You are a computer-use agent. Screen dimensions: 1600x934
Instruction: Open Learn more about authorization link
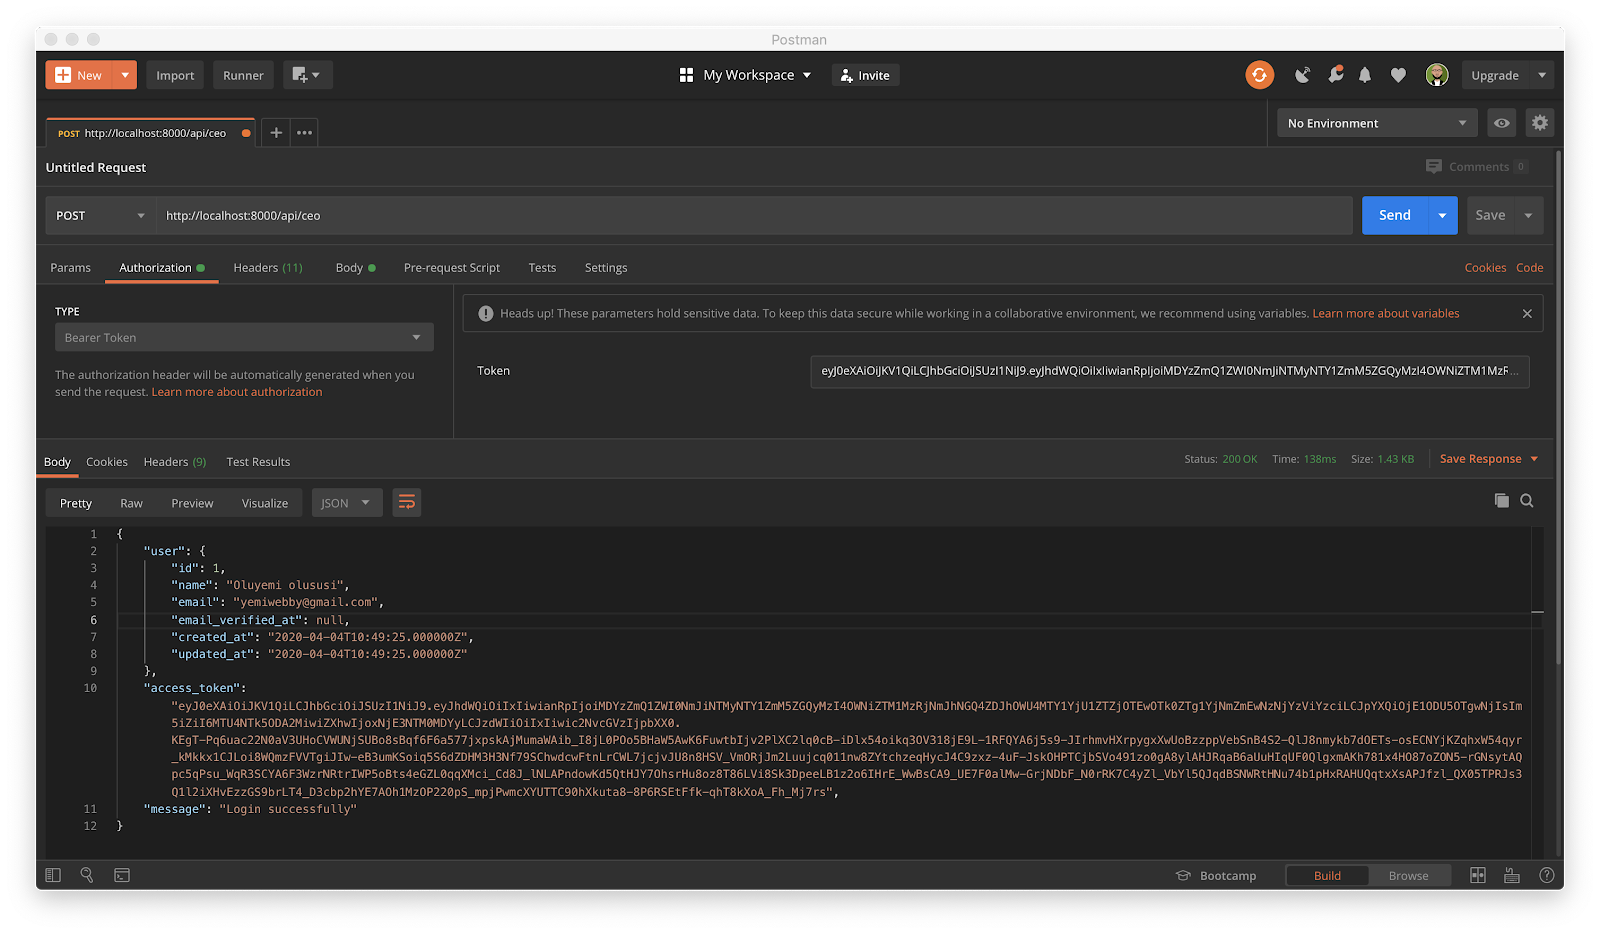(237, 392)
